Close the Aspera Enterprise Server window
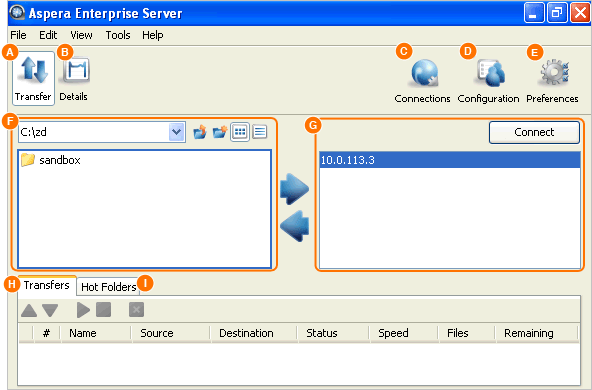 click(x=580, y=13)
